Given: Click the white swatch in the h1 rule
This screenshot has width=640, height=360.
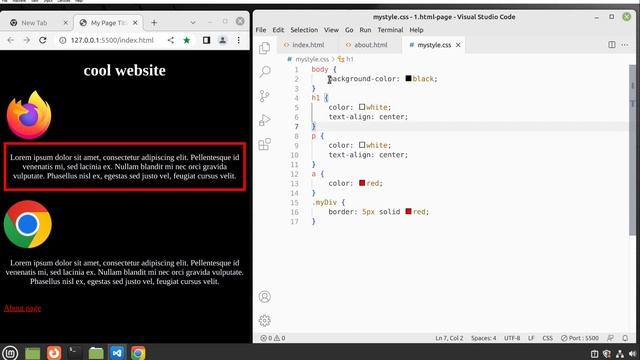Looking at the screenshot, I should pyautogui.click(x=362, y=107).
